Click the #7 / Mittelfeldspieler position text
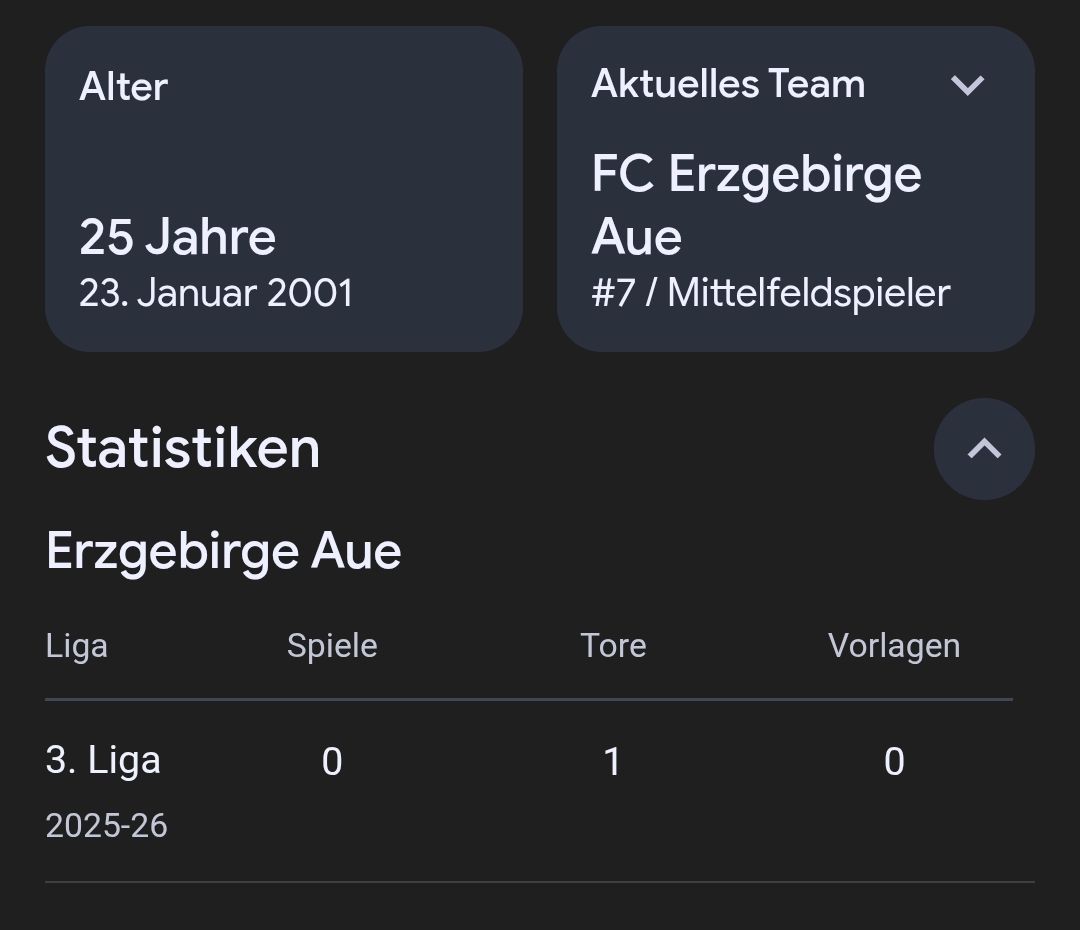 click(770, 293)
